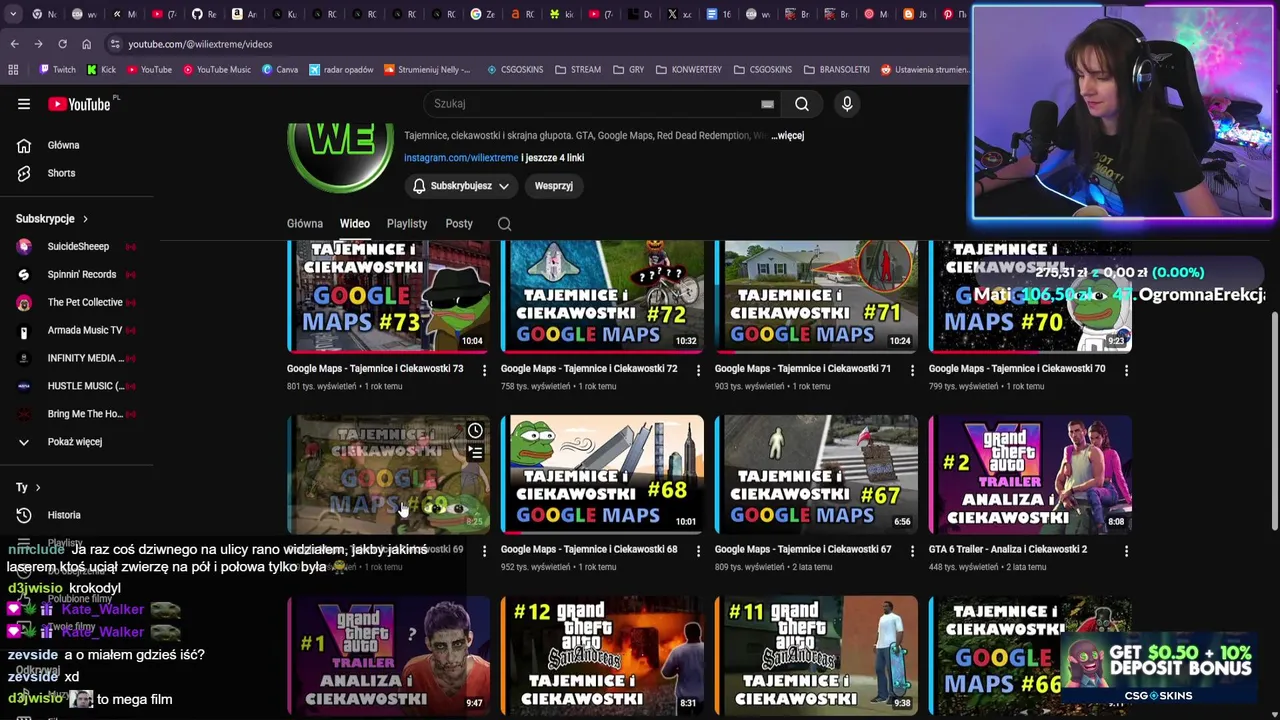Open the KONWERTERY bookmarks folder
Screen dimensions: 1280x720
point(688,70)
